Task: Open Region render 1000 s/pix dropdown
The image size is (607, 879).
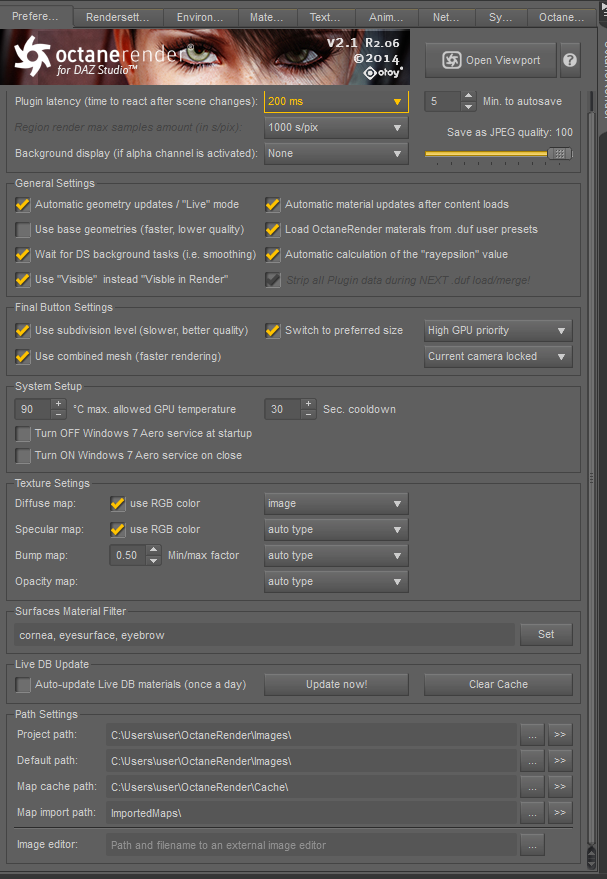Action: coord(336,127)
